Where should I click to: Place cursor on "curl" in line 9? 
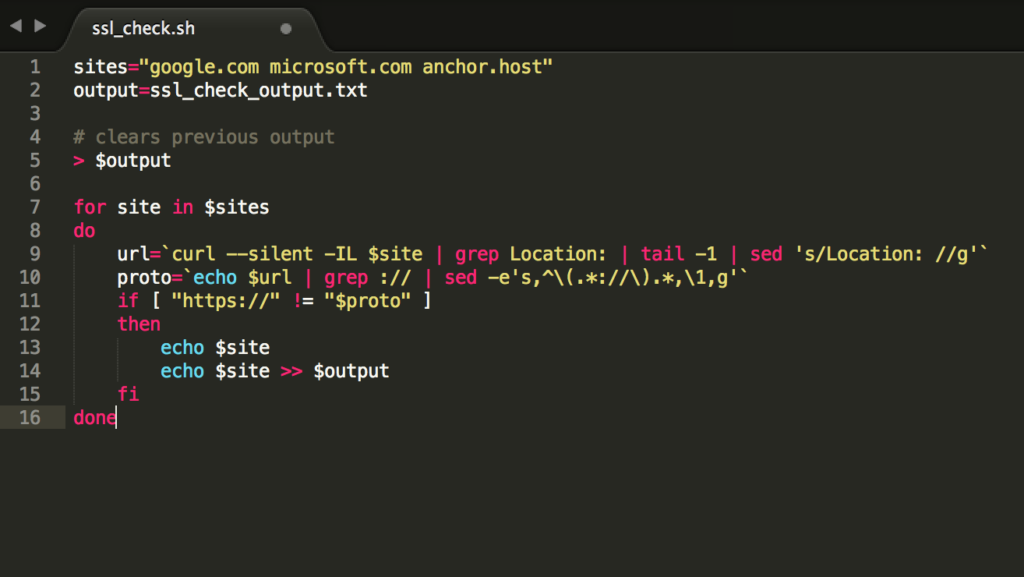(194, 254)
